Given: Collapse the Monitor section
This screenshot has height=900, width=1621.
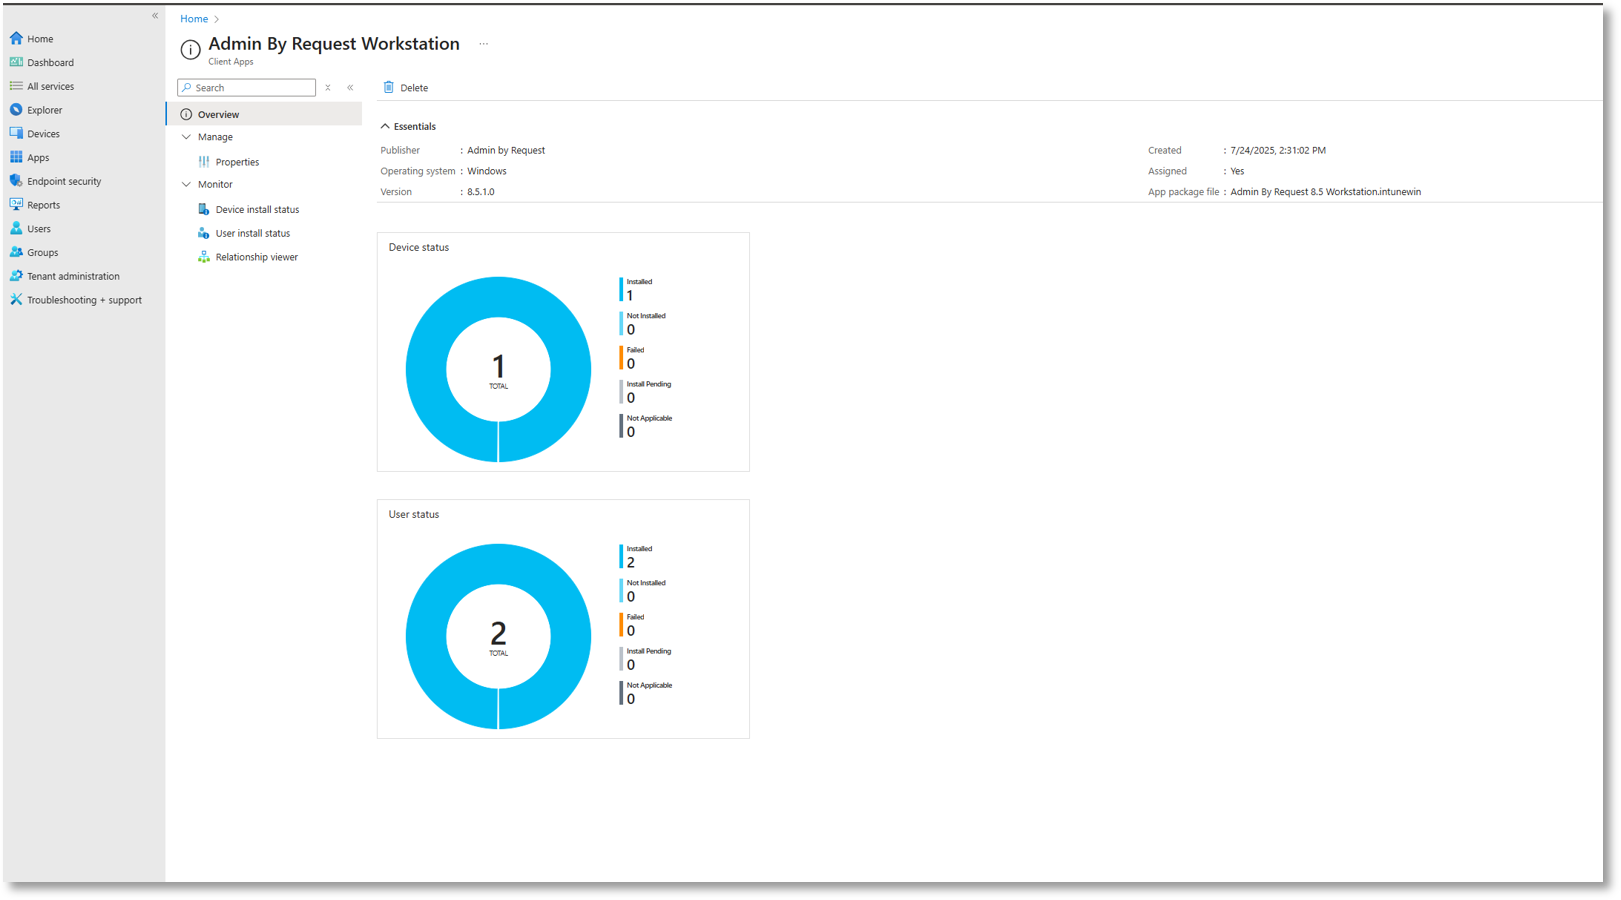Looking at the screenshot, I should coord(186,184).
